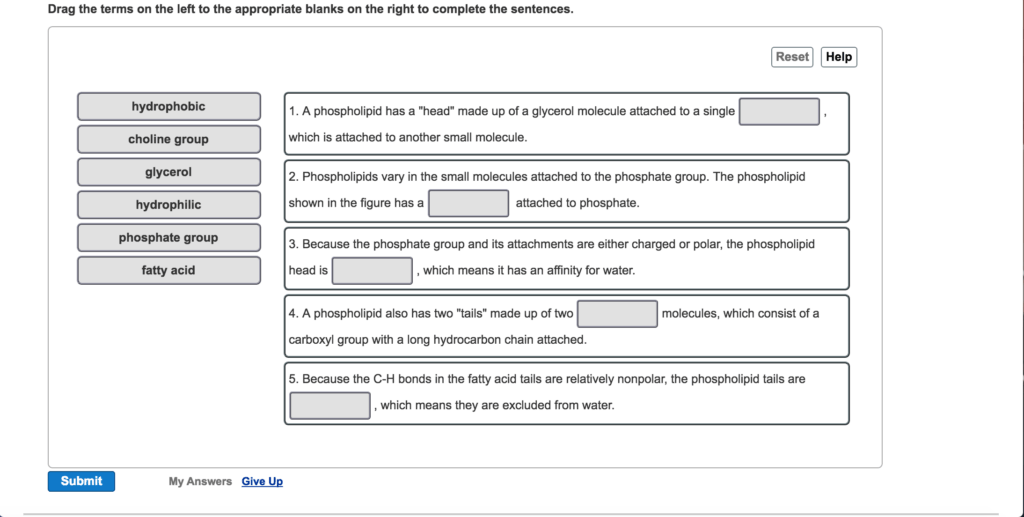Click the text "which means they are excluded from water"
This screenshot has height=517, width=1024.
[497, 405]
